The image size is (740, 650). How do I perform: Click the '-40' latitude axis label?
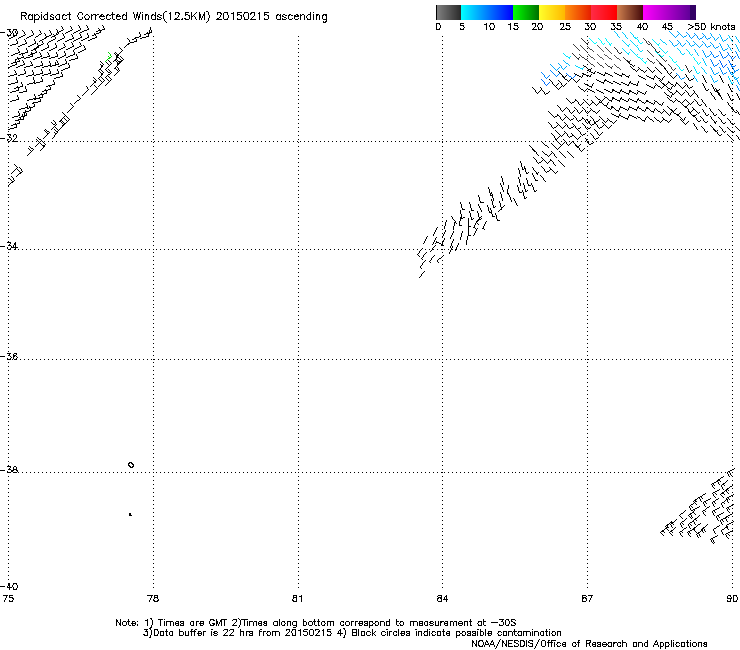click(x=9, y=587)
